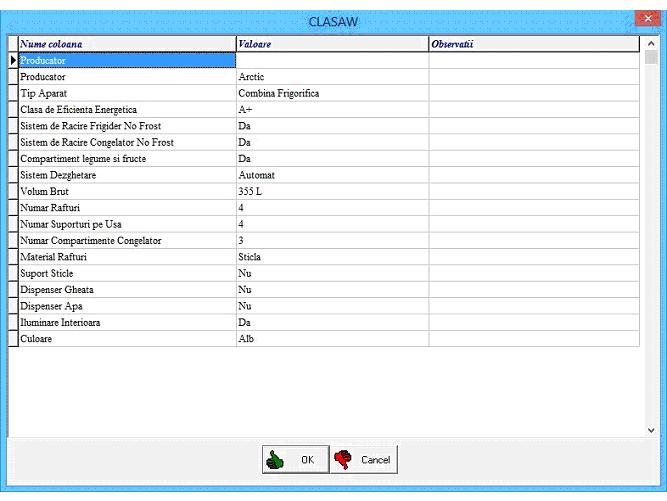The width and height of the screenshot is (667, 501).
Task: Select the 355 L volume value cell
Action: pos(331,190)
